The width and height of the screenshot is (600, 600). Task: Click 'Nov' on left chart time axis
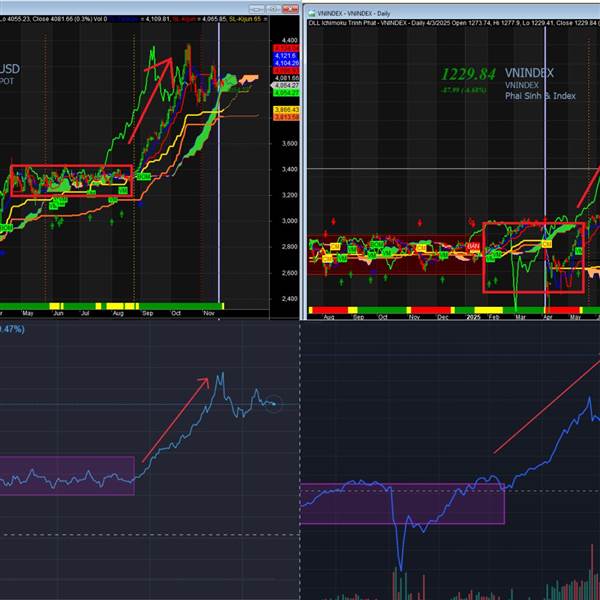[x=209, y=313]
